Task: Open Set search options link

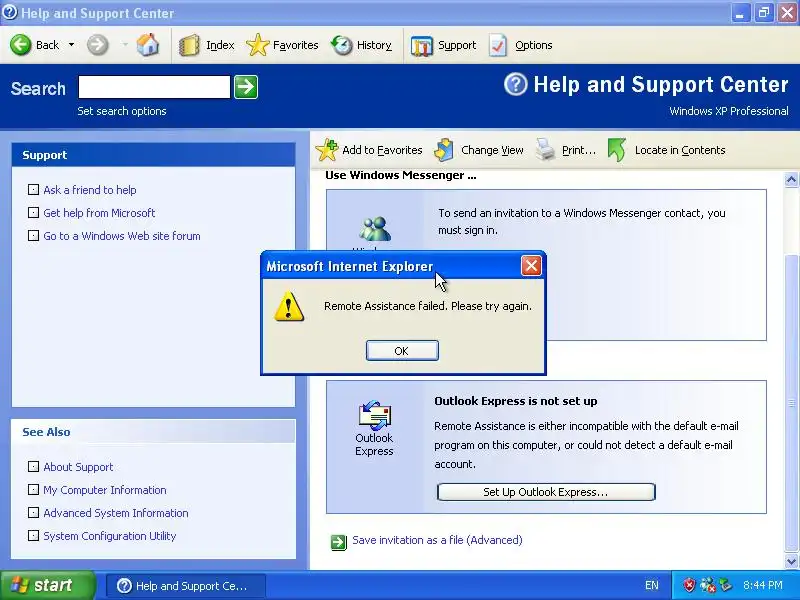Action: tap(122, 111)
